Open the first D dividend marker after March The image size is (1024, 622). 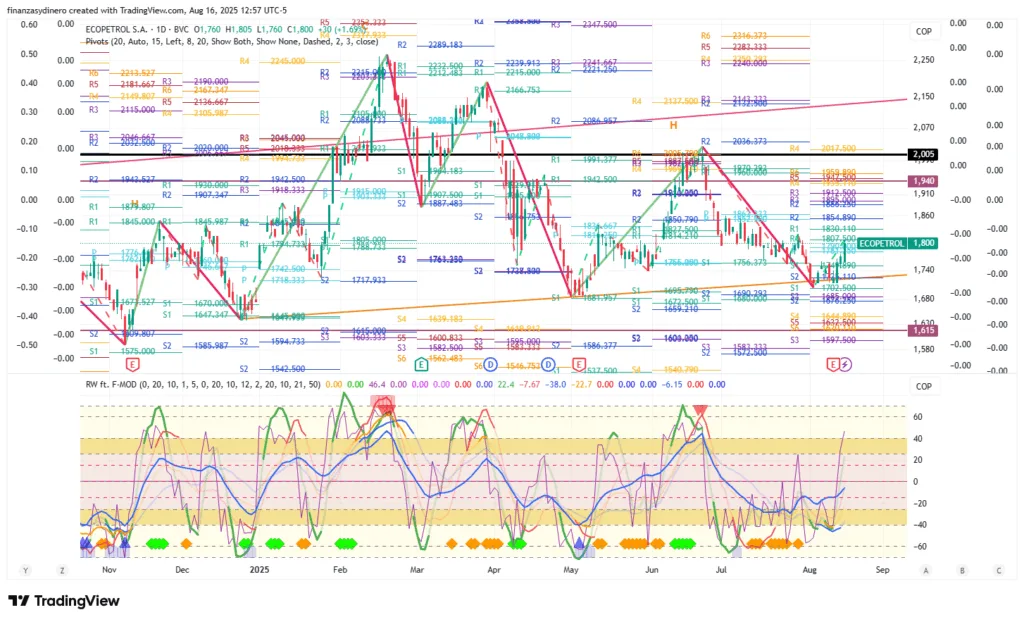pyautogui.click(x=490, y=364)
